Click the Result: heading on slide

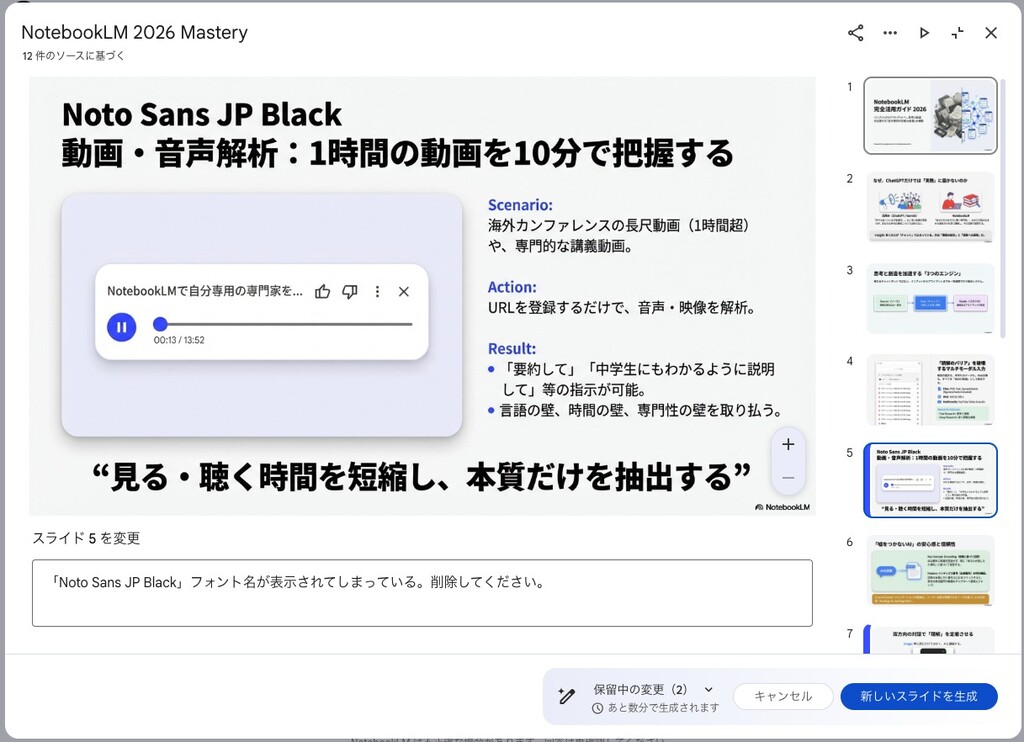click(x=512, y=349)
